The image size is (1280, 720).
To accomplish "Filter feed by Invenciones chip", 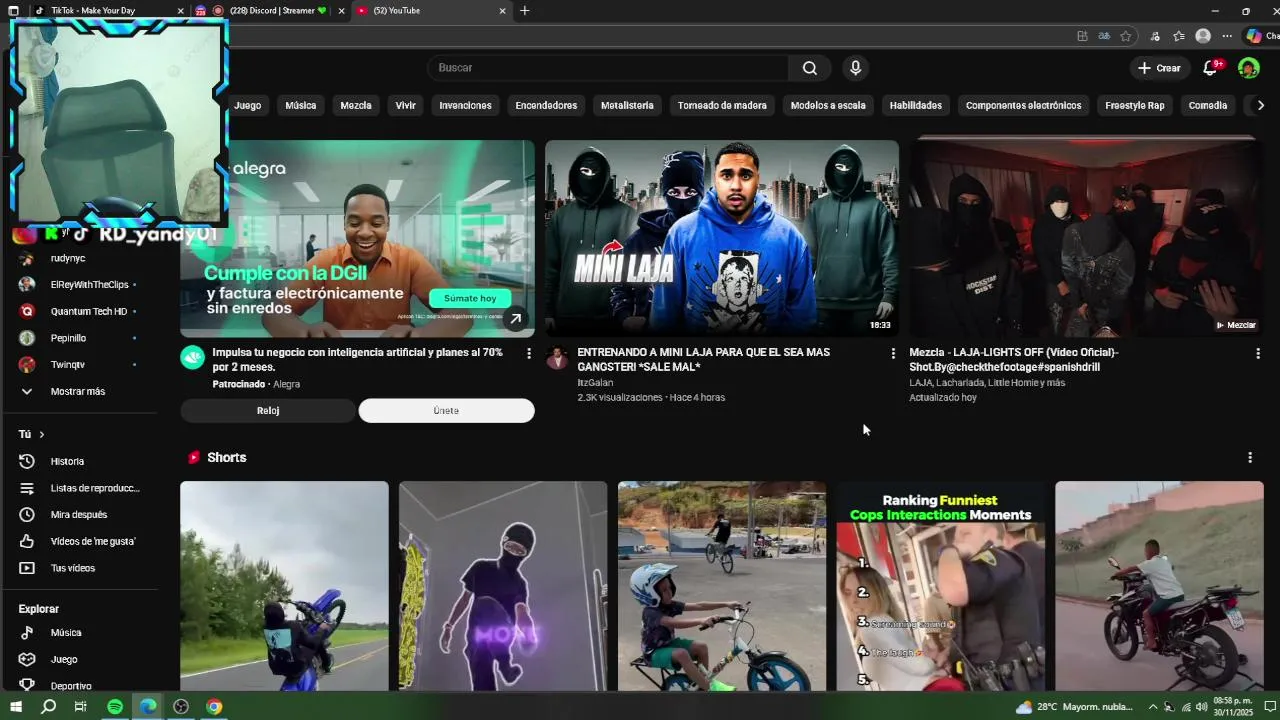I will coord(465,105).
